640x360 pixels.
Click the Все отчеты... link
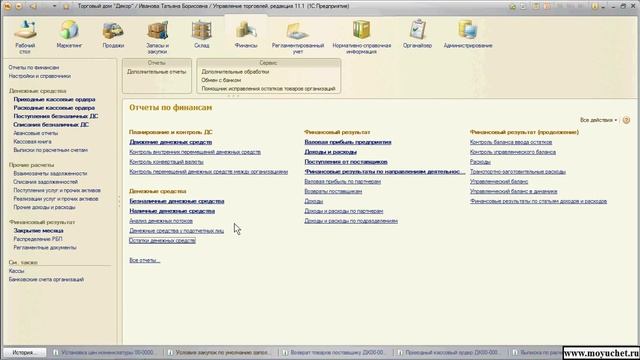click(144, 260)
